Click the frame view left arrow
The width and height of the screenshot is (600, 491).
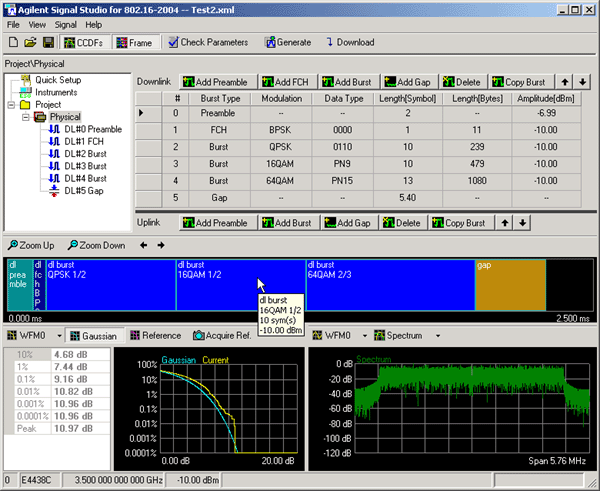tap(143, 245)
